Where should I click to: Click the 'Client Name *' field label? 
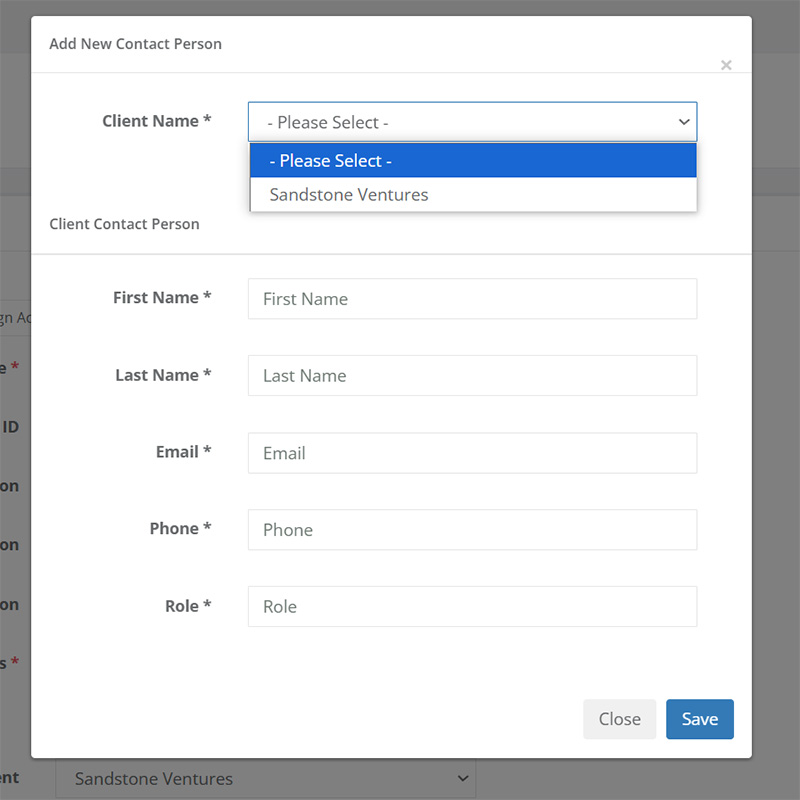157,121
